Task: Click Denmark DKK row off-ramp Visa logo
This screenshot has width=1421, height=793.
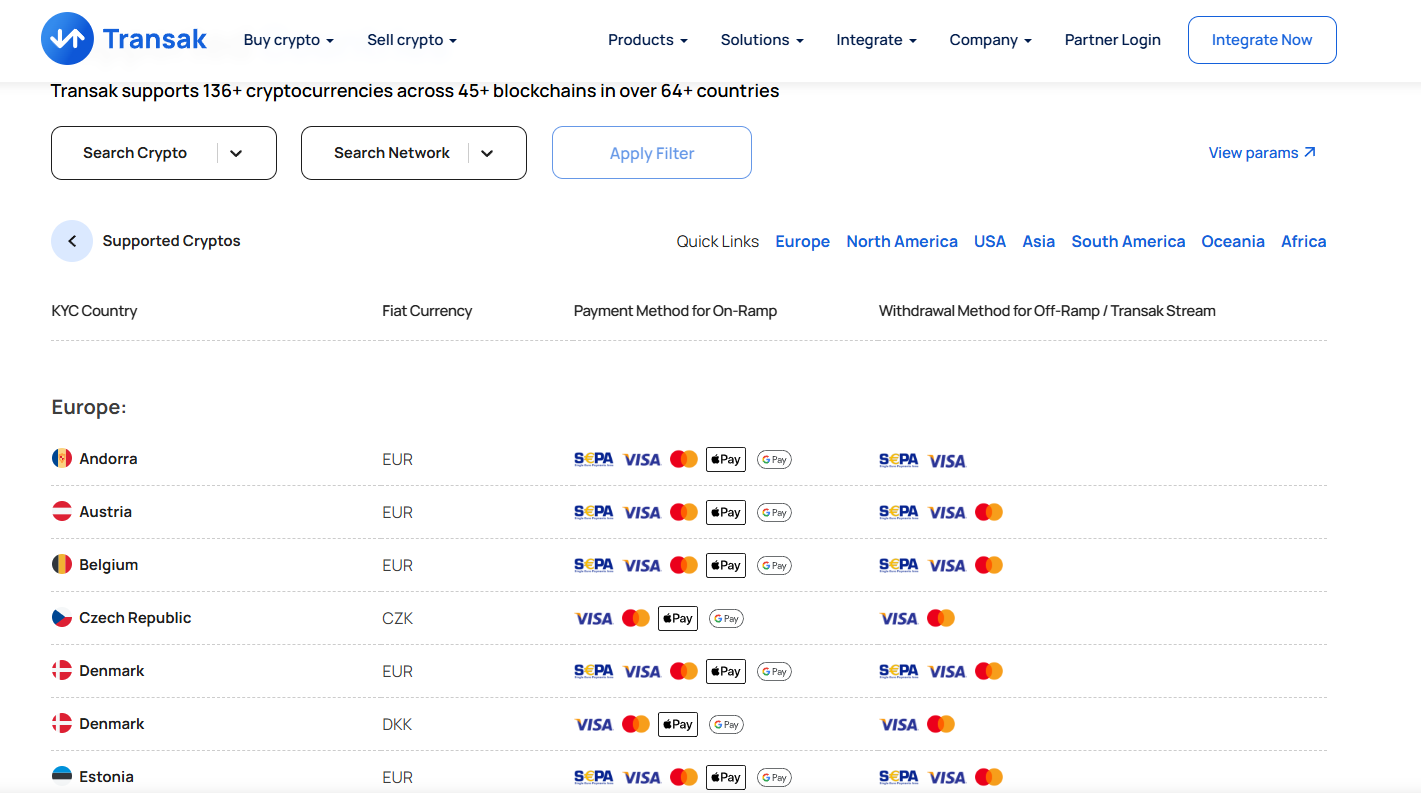Action: (899, 724)
